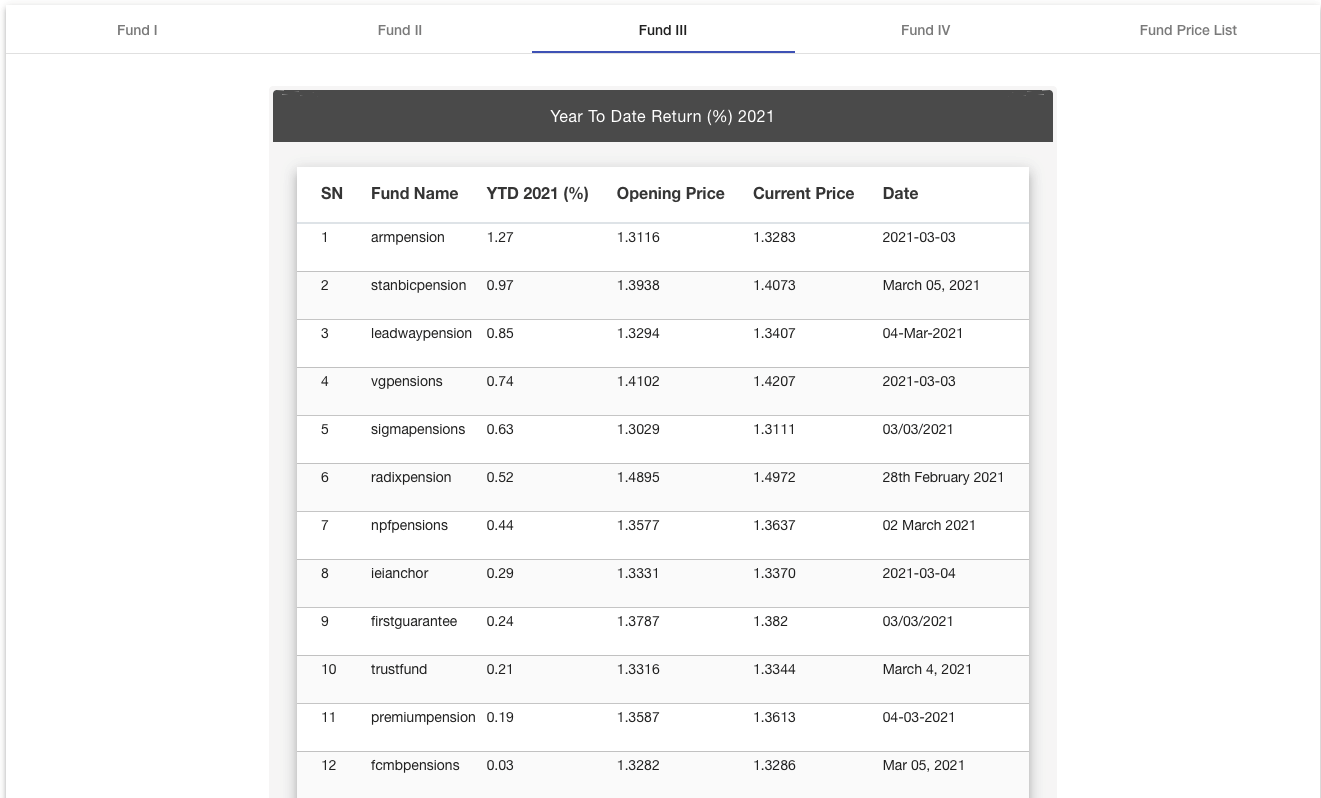Open the Fund II tab
Viewport: 1321px width, 798px height.
pos(400,30)
